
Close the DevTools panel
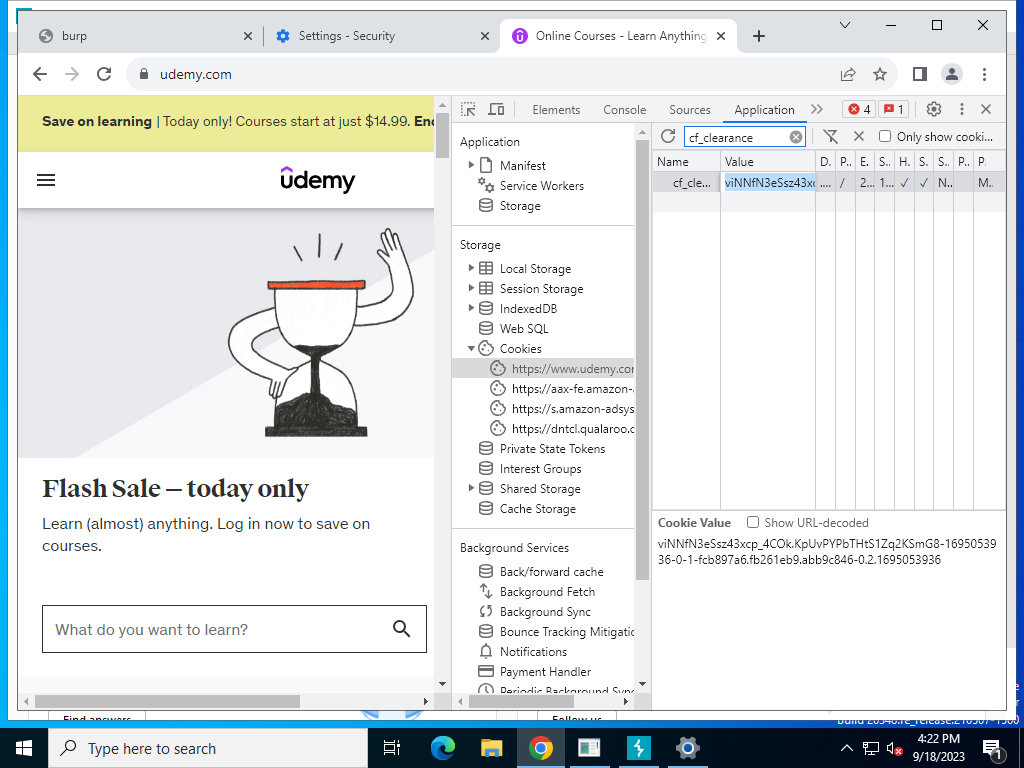tap(986, 110)
